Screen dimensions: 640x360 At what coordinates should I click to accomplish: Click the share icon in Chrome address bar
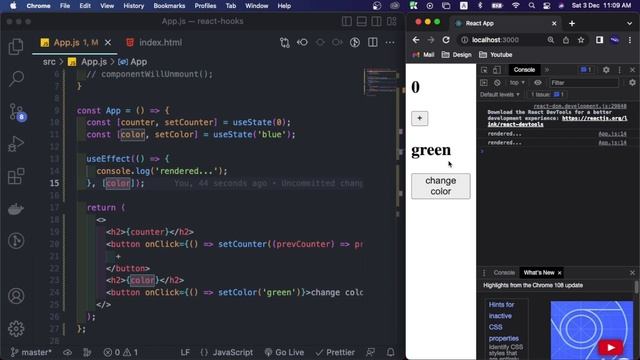(x=566, y=40)
